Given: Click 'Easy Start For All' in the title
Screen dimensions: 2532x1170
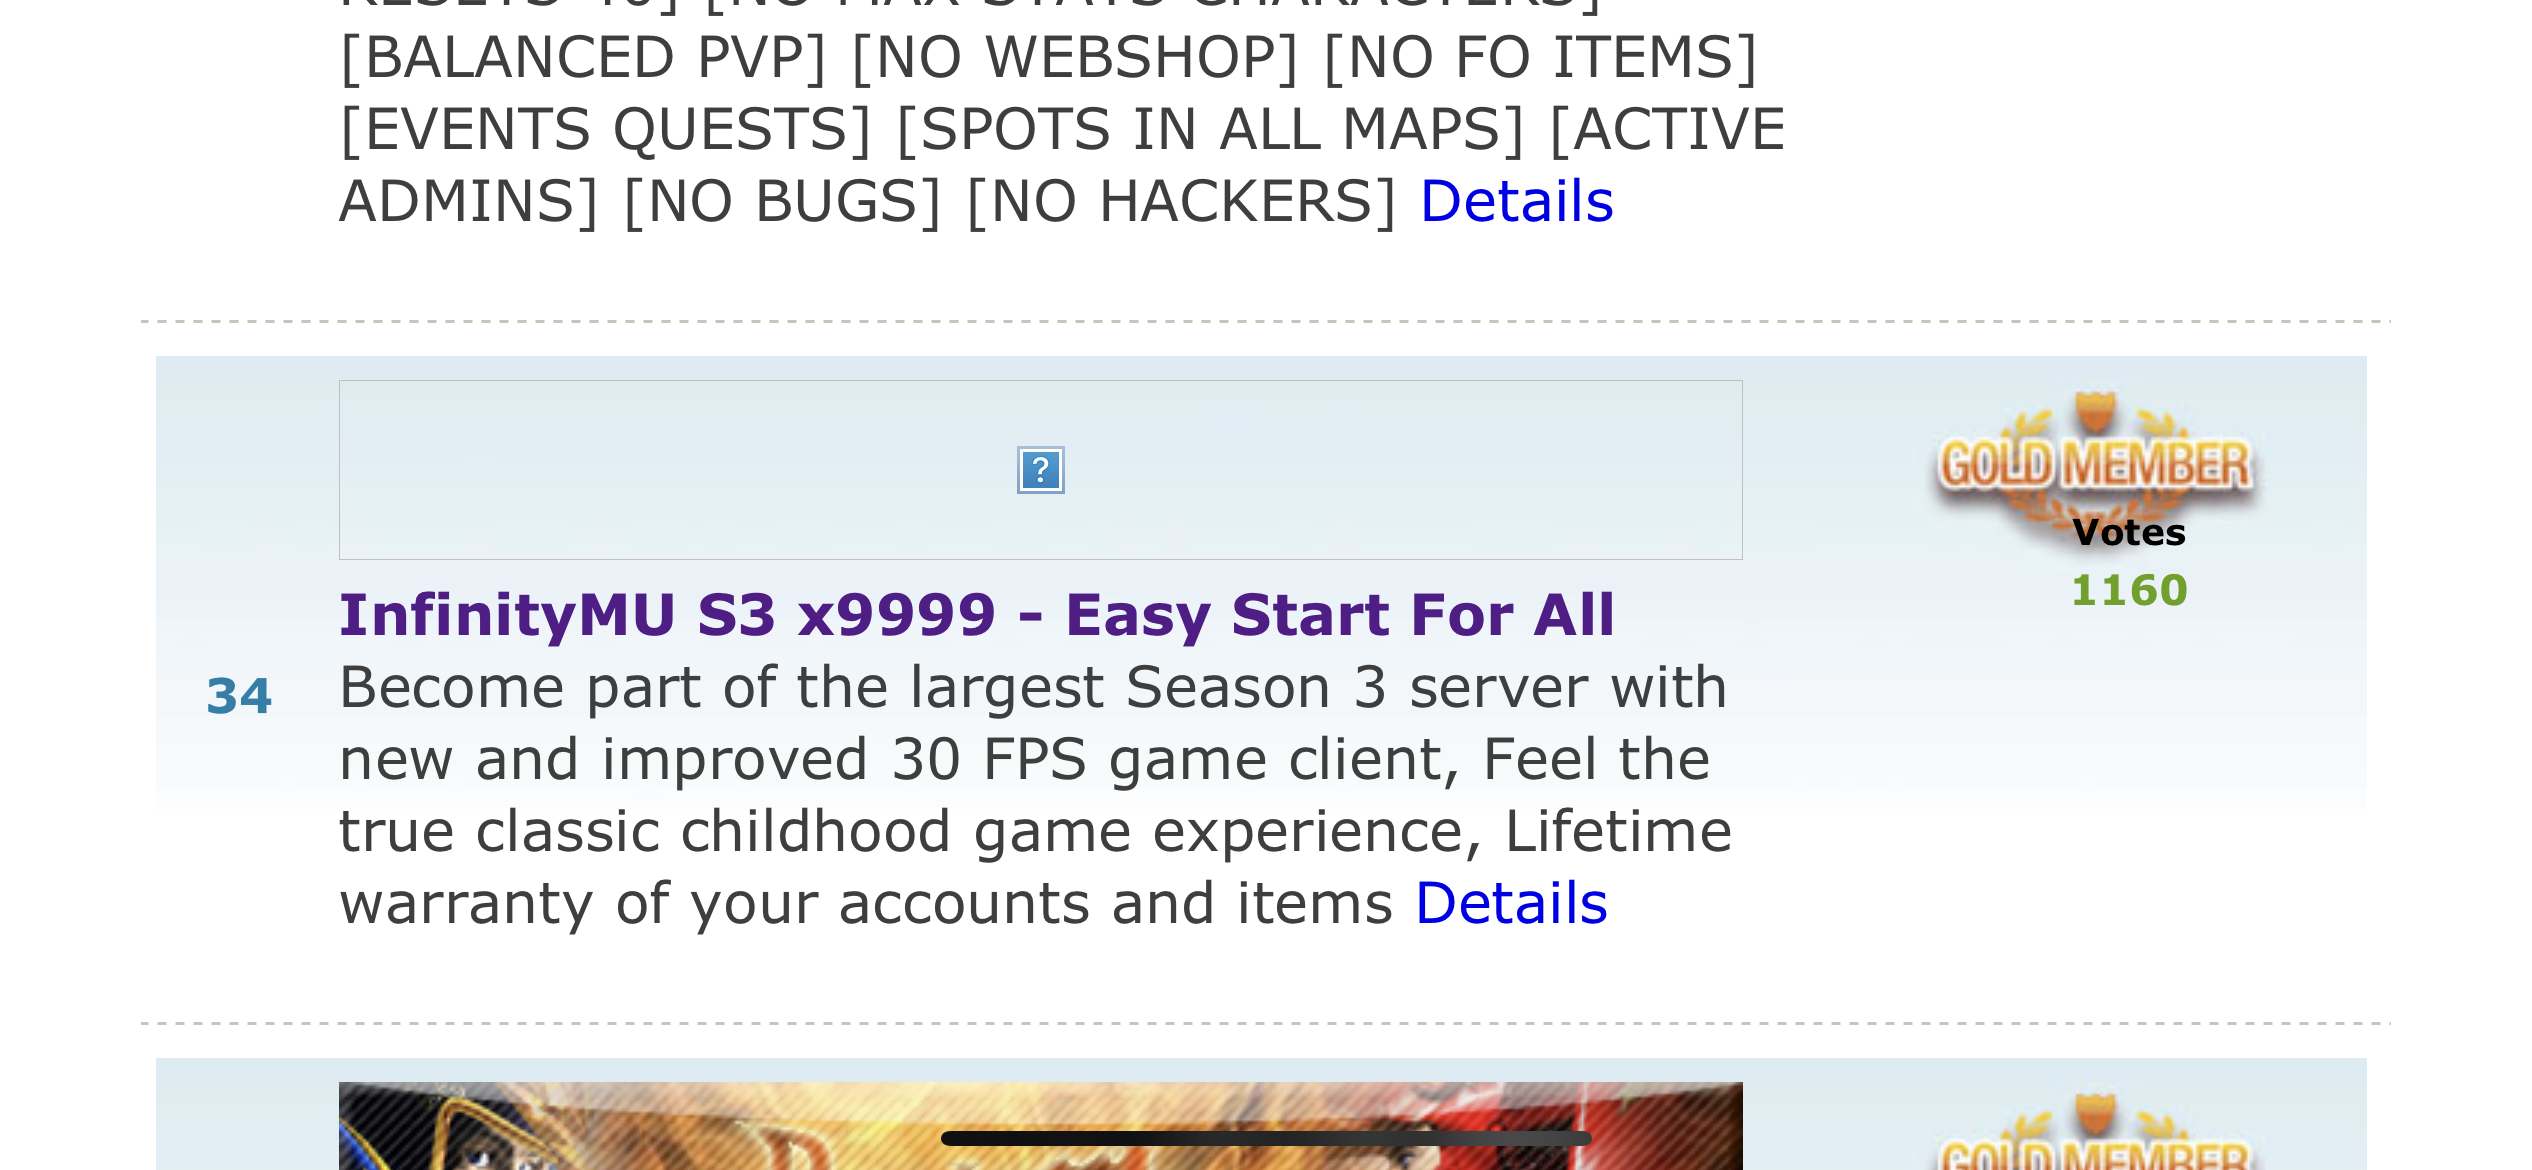Looking at the screenshot, I should click(1340, 614).
